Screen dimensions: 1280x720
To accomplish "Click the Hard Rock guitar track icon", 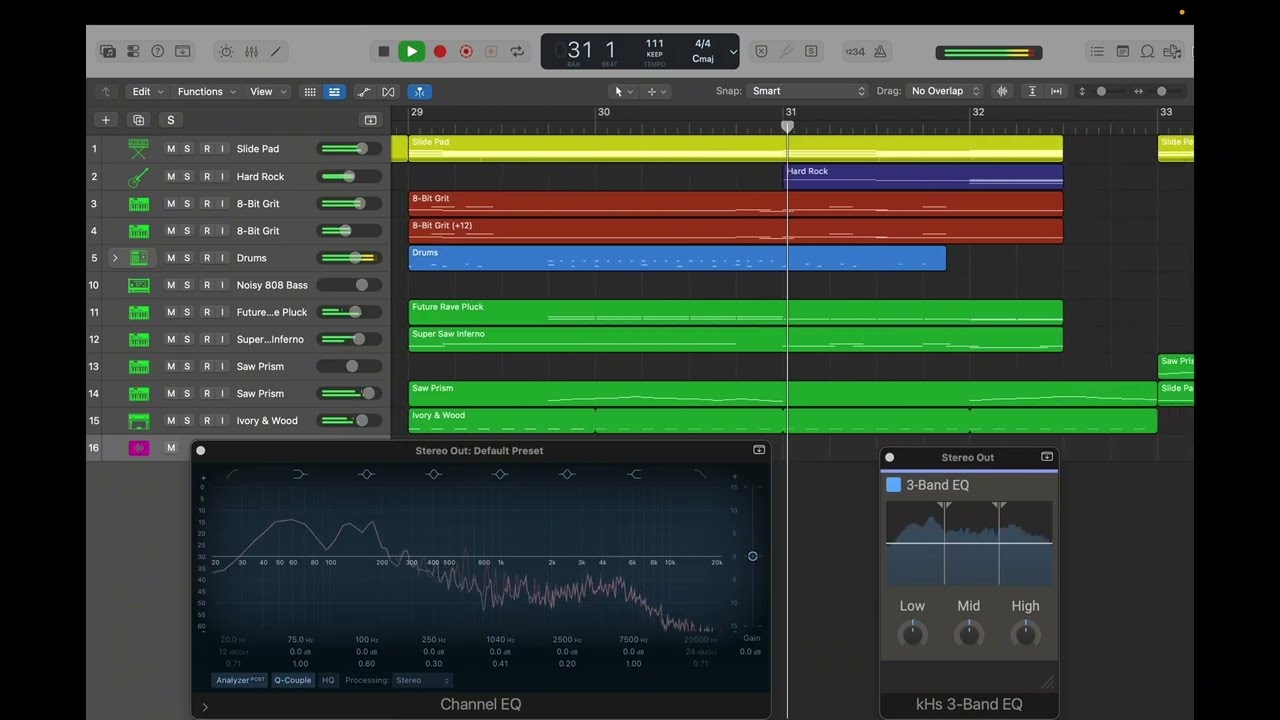I will 139,177.
